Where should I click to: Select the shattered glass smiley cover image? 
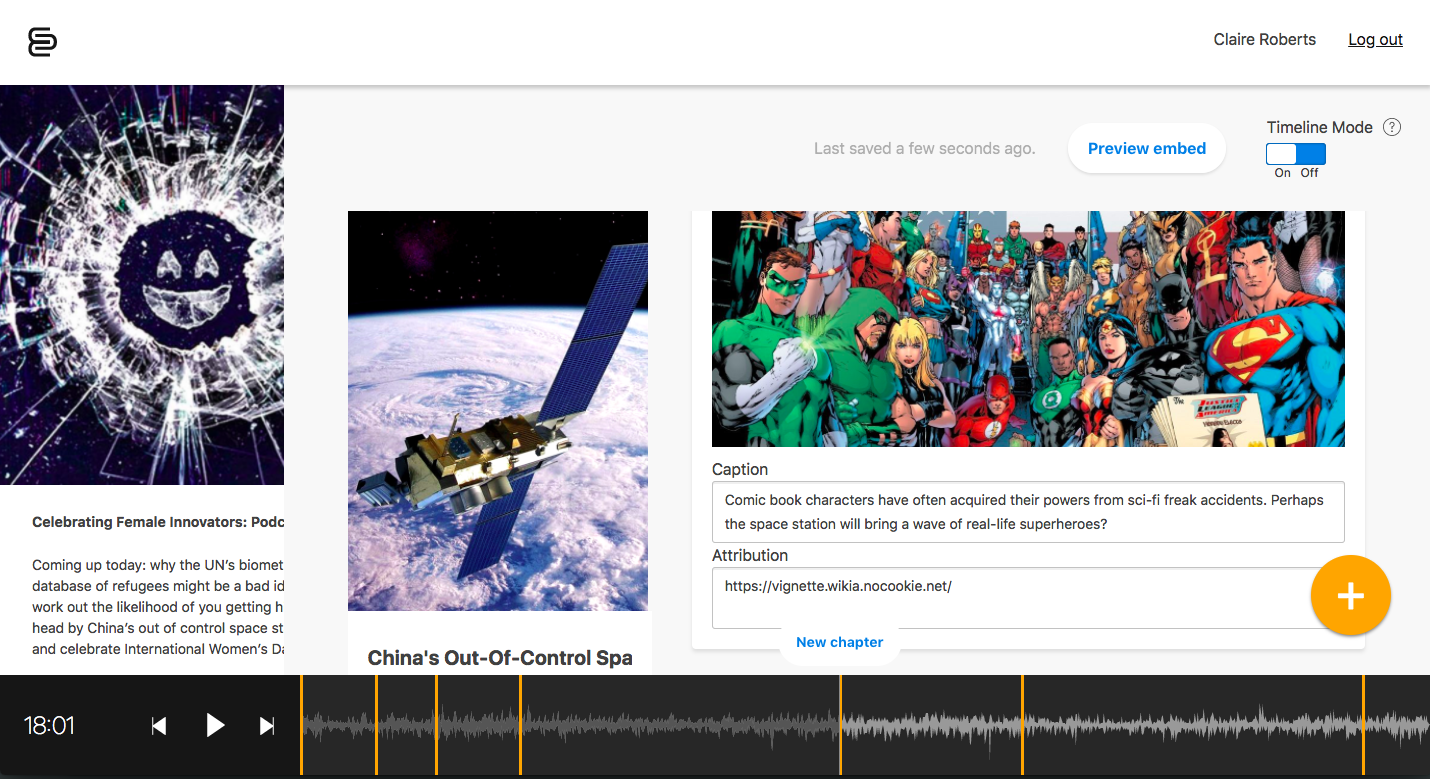[142, 285]
